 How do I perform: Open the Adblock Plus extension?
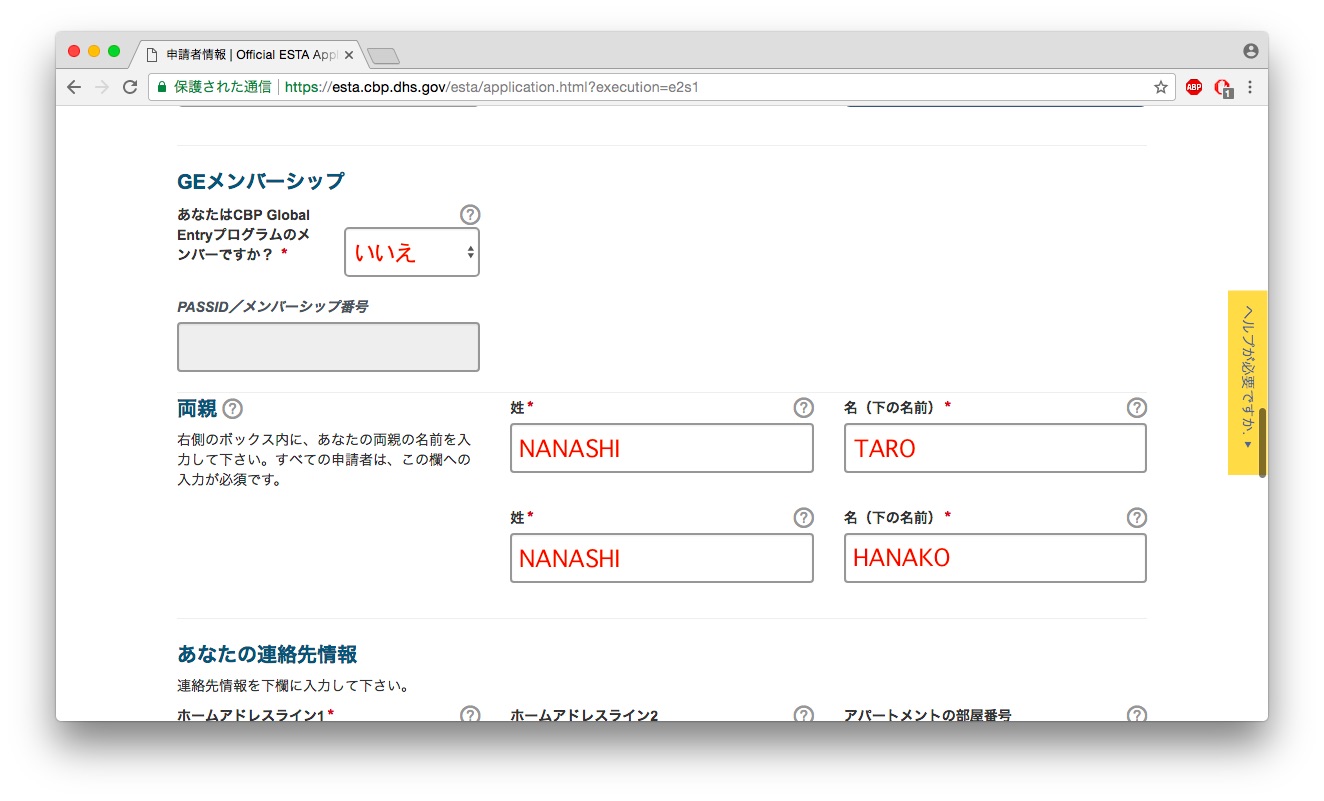tap(1193, 87)
